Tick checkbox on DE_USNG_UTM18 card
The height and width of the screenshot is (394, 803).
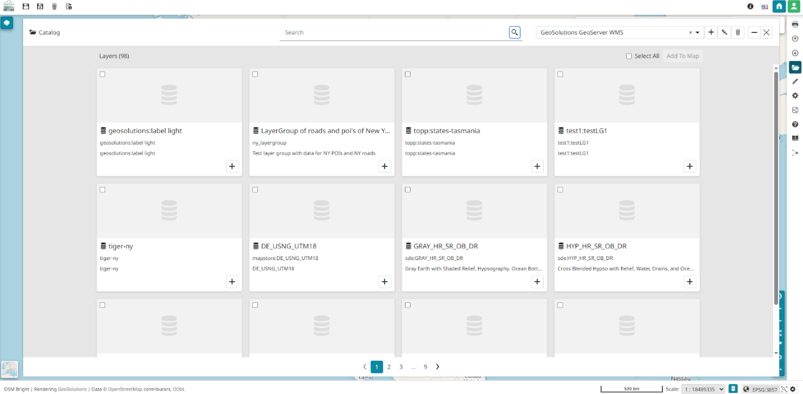point(255,190)
